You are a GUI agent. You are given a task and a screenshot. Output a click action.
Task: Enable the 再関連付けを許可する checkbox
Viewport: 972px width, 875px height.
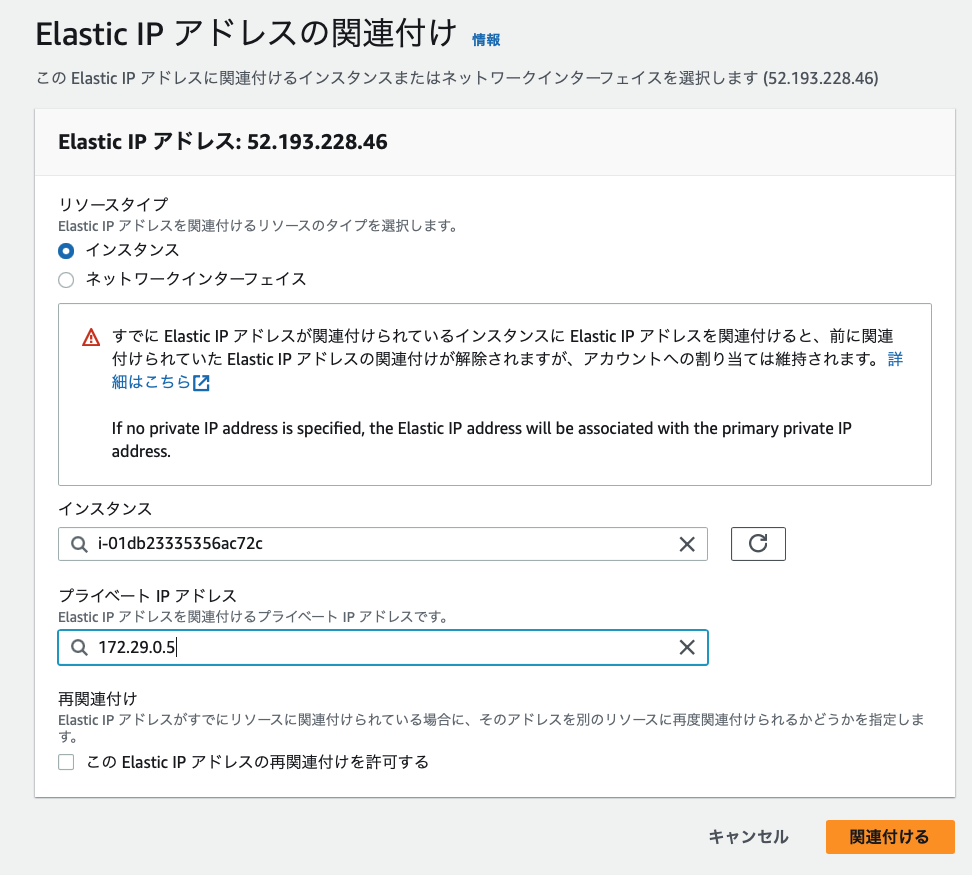click(66, 762)
